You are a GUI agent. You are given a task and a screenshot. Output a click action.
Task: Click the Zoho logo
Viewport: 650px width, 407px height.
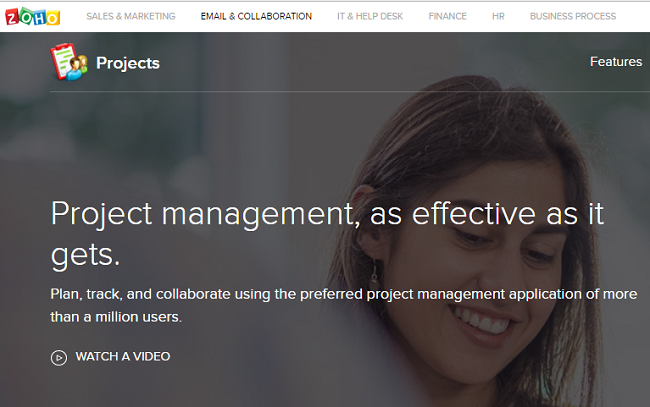coord(32,16)
